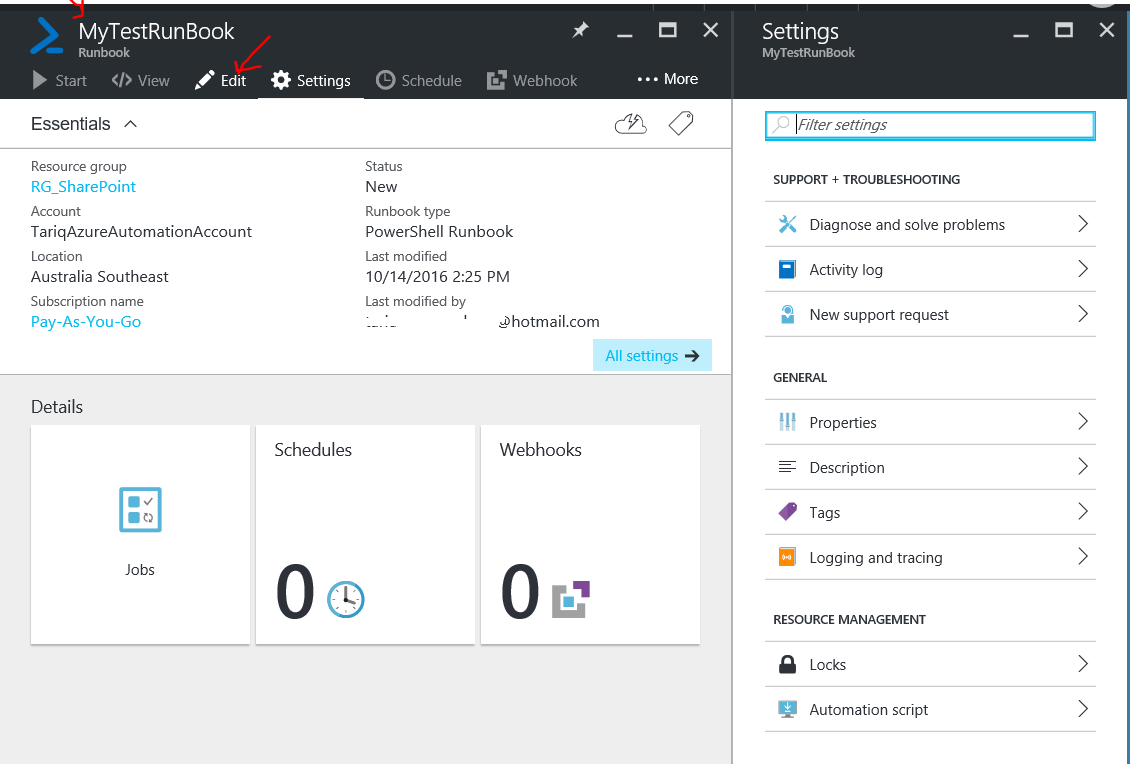
Task: Click the cloud quickstart icon in Essentials
Action: 631,124
